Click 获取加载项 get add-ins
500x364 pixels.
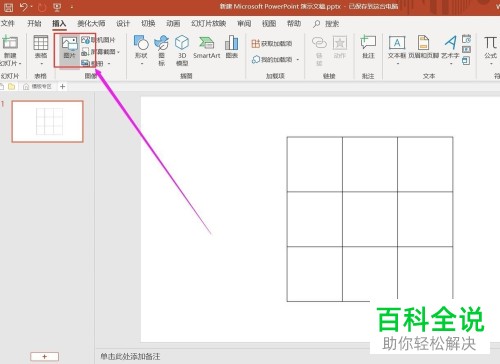[x=272, y=44]
